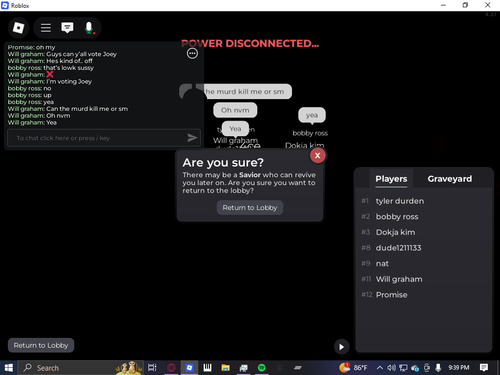Toggle the microphone voice chat icon
The height and width of the screenshot is (375, 500).
89,28
